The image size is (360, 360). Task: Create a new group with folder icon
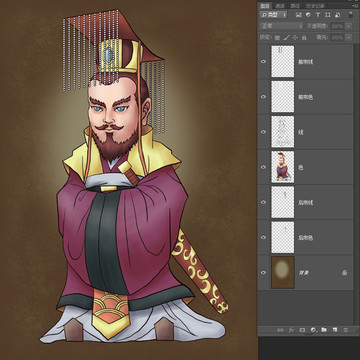(x=324, y=329)
